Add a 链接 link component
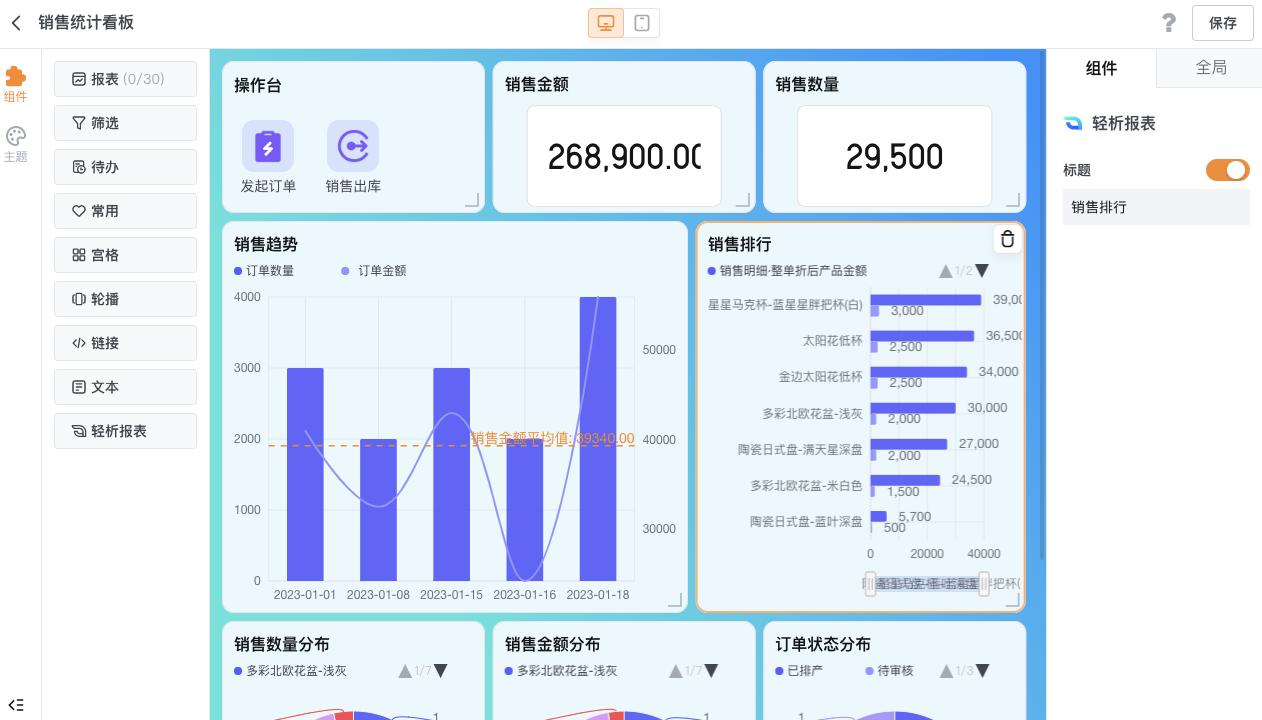This screenshot has width=1262, height=720. coord(125,343)
